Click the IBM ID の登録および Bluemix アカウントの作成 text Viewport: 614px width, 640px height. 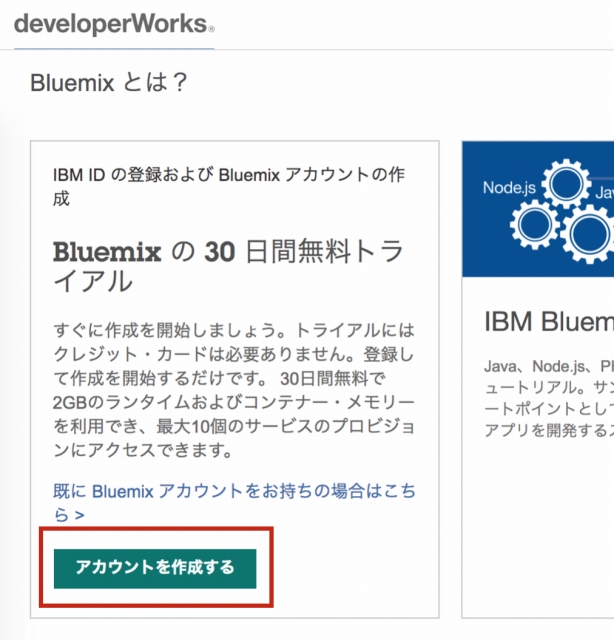(229, 187)
